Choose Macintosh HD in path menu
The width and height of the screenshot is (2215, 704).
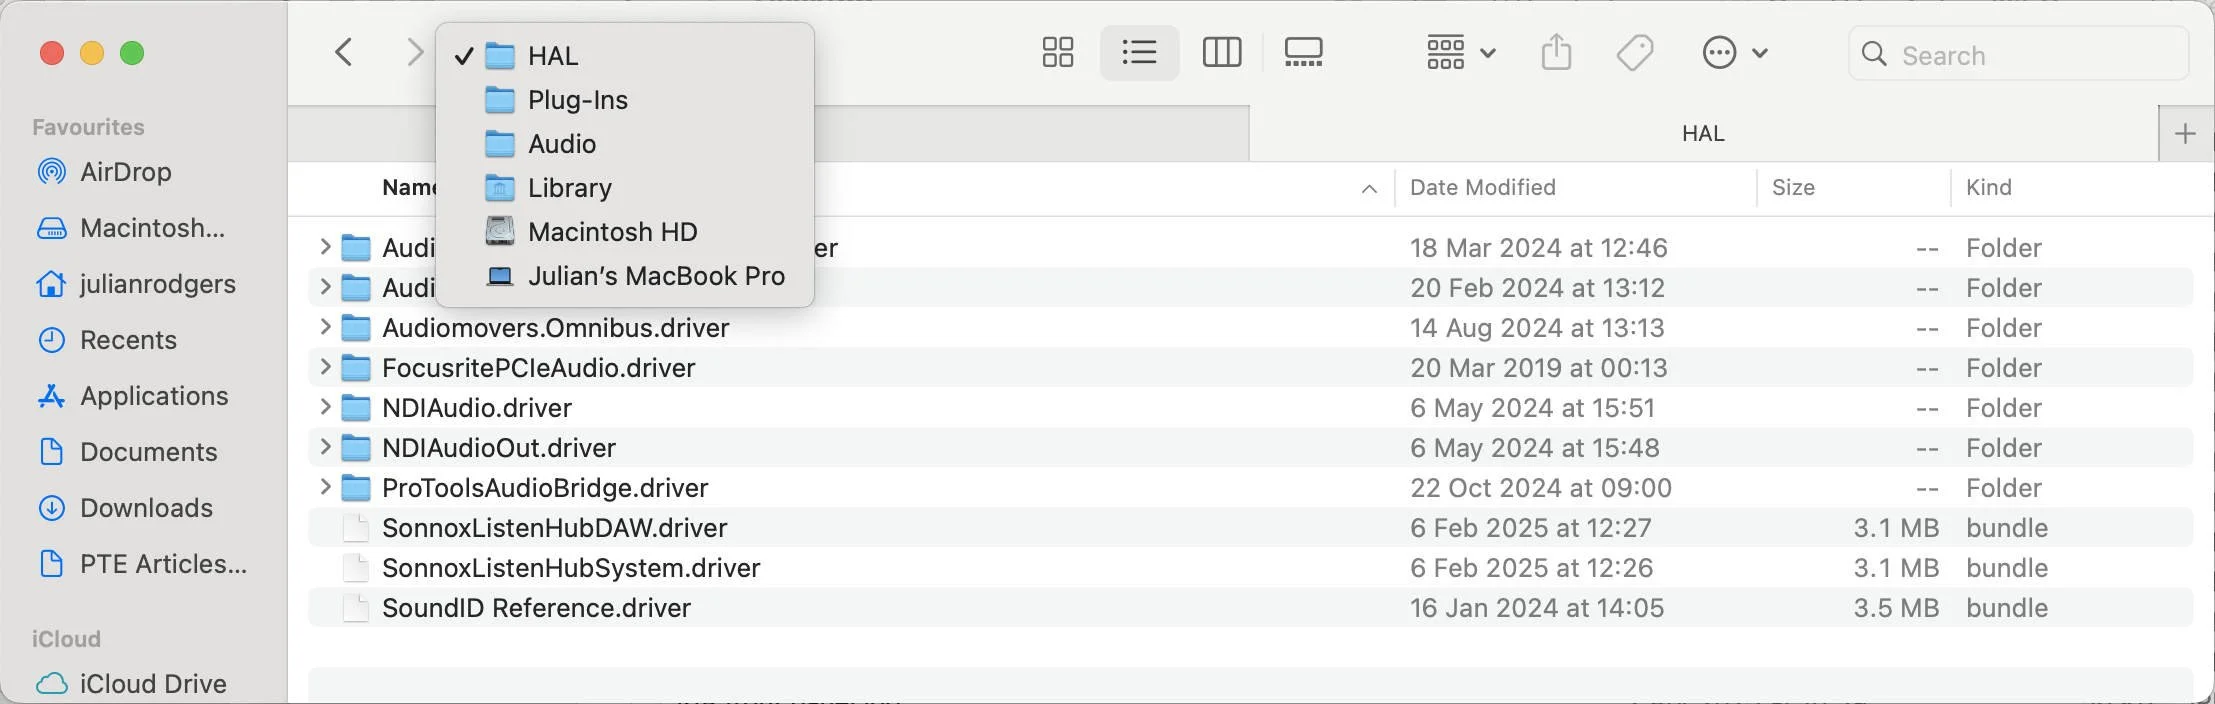click(x=625, y=232)
